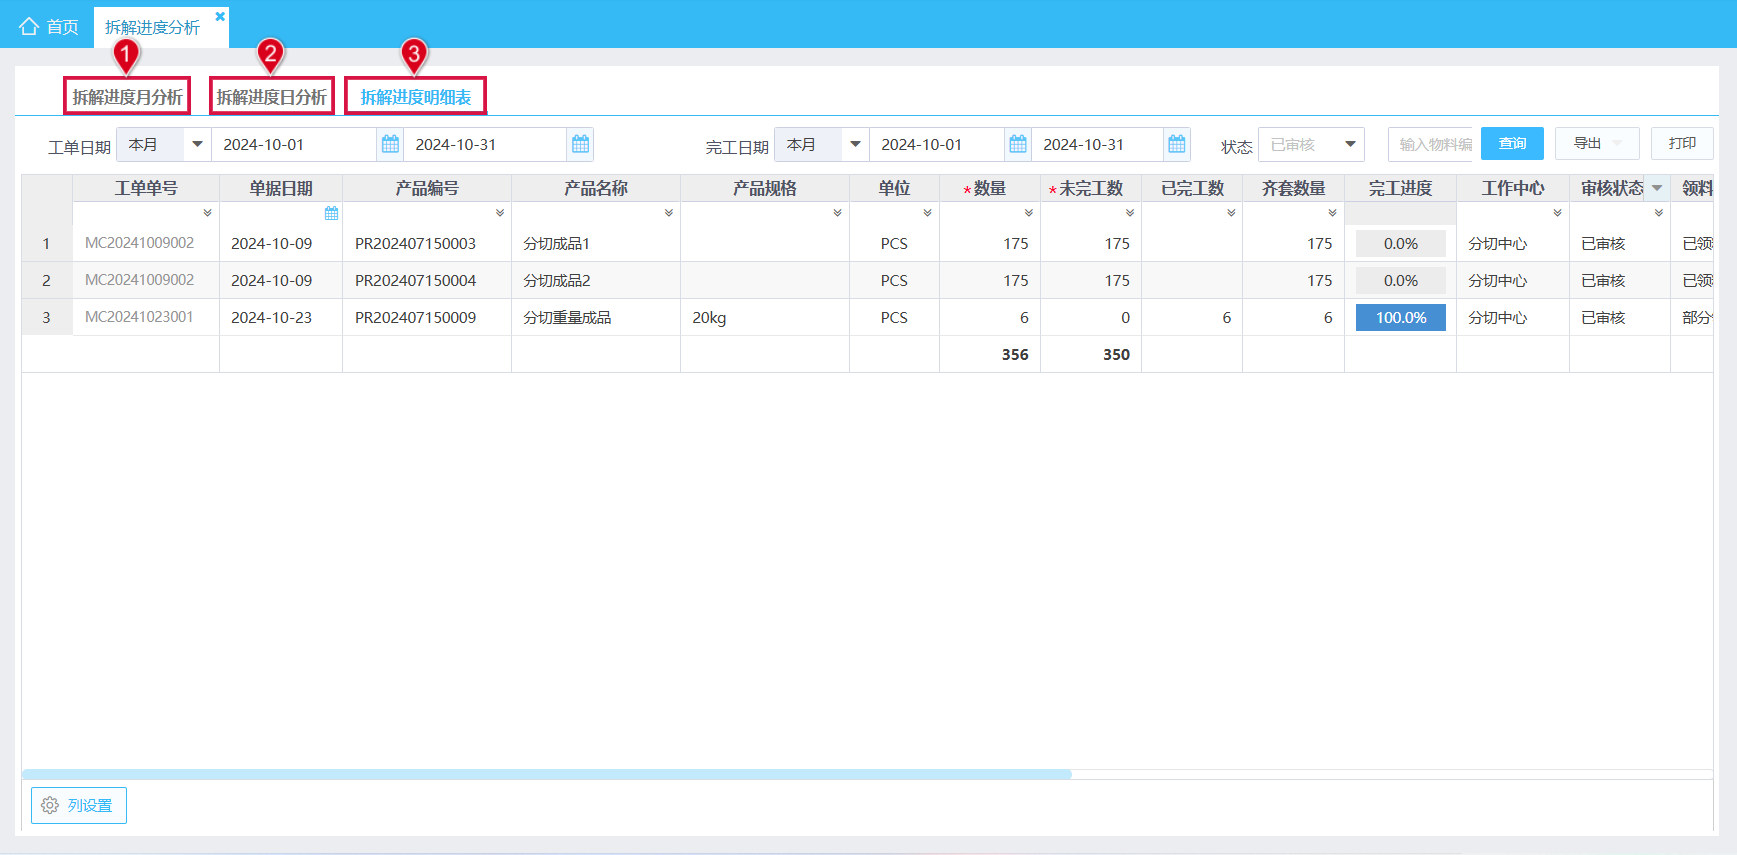
Task: Go to the 首页 tab
Action: pyautogui.click(x=49, y=27)
